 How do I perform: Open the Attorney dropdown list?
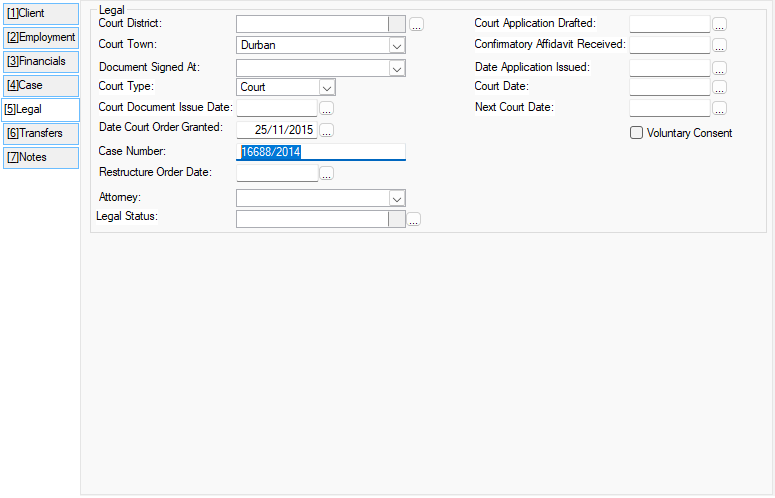[397, 199]
